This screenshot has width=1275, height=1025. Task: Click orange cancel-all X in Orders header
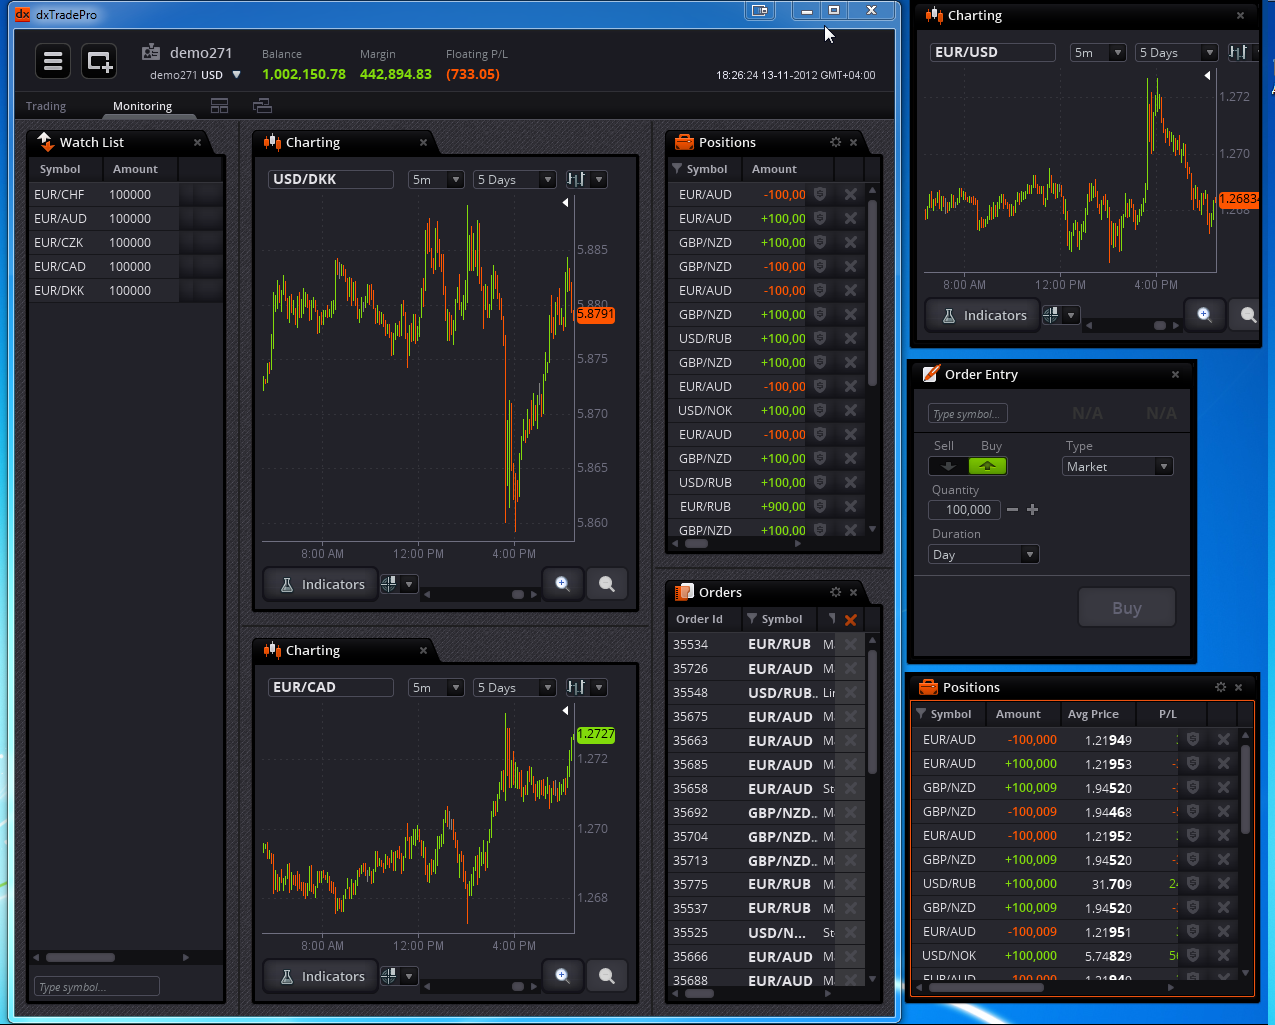tap(850, 620)
